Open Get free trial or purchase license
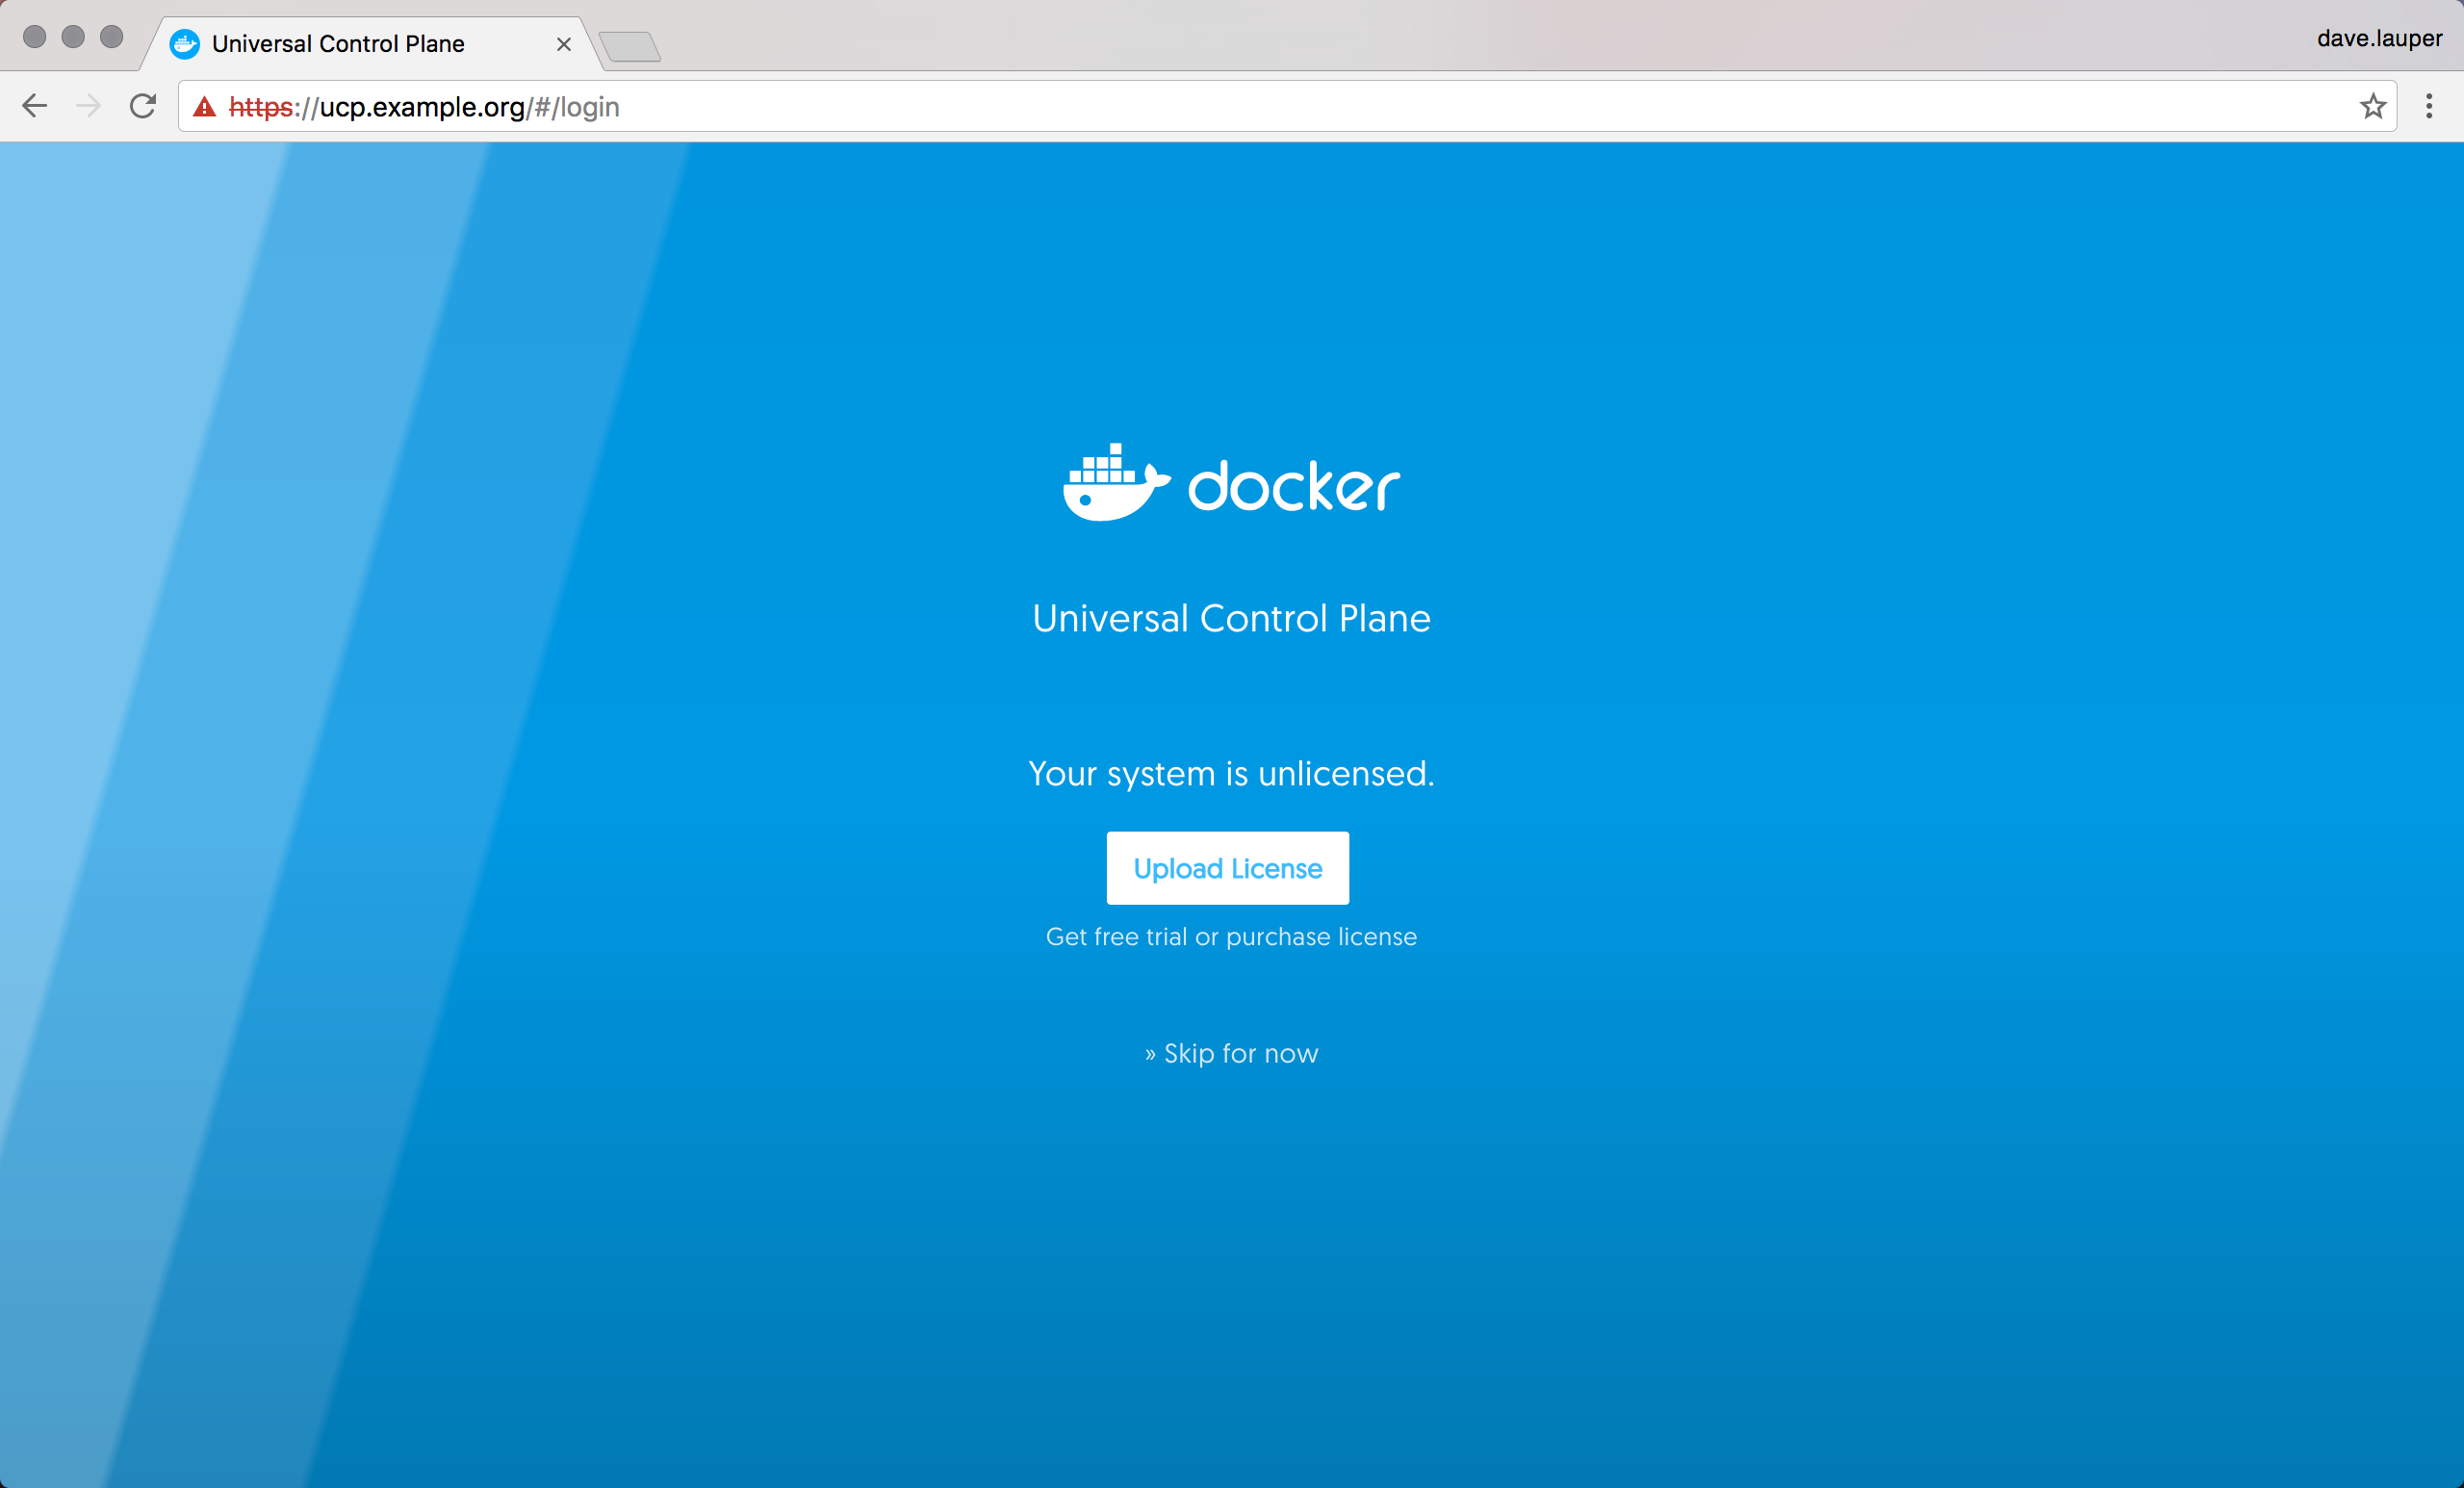The width and height of the screenshot is (2464, 1488). (x=1231, y=937)
